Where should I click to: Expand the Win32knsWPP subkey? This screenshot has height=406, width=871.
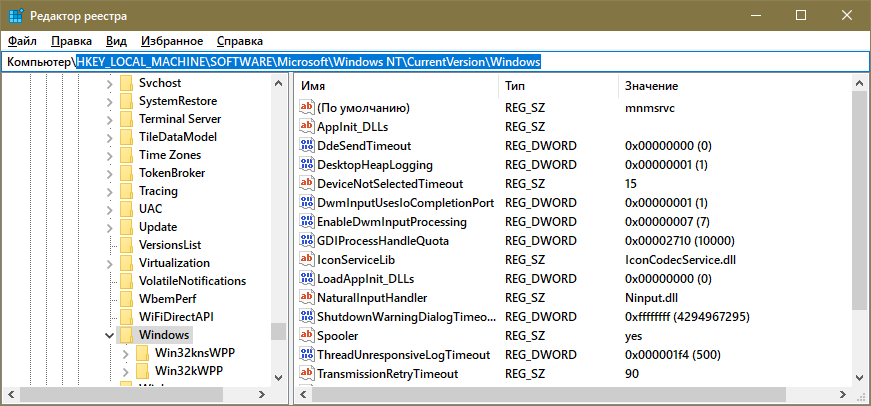[125, 353]
